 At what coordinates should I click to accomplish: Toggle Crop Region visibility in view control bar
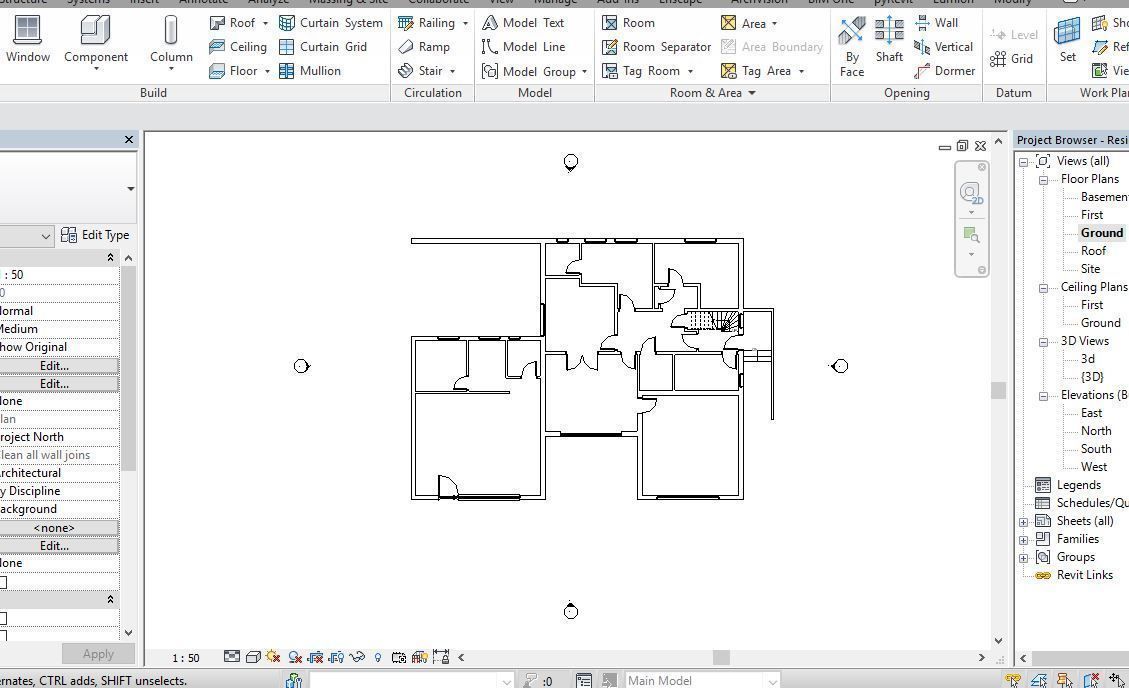tap(336, 656)
